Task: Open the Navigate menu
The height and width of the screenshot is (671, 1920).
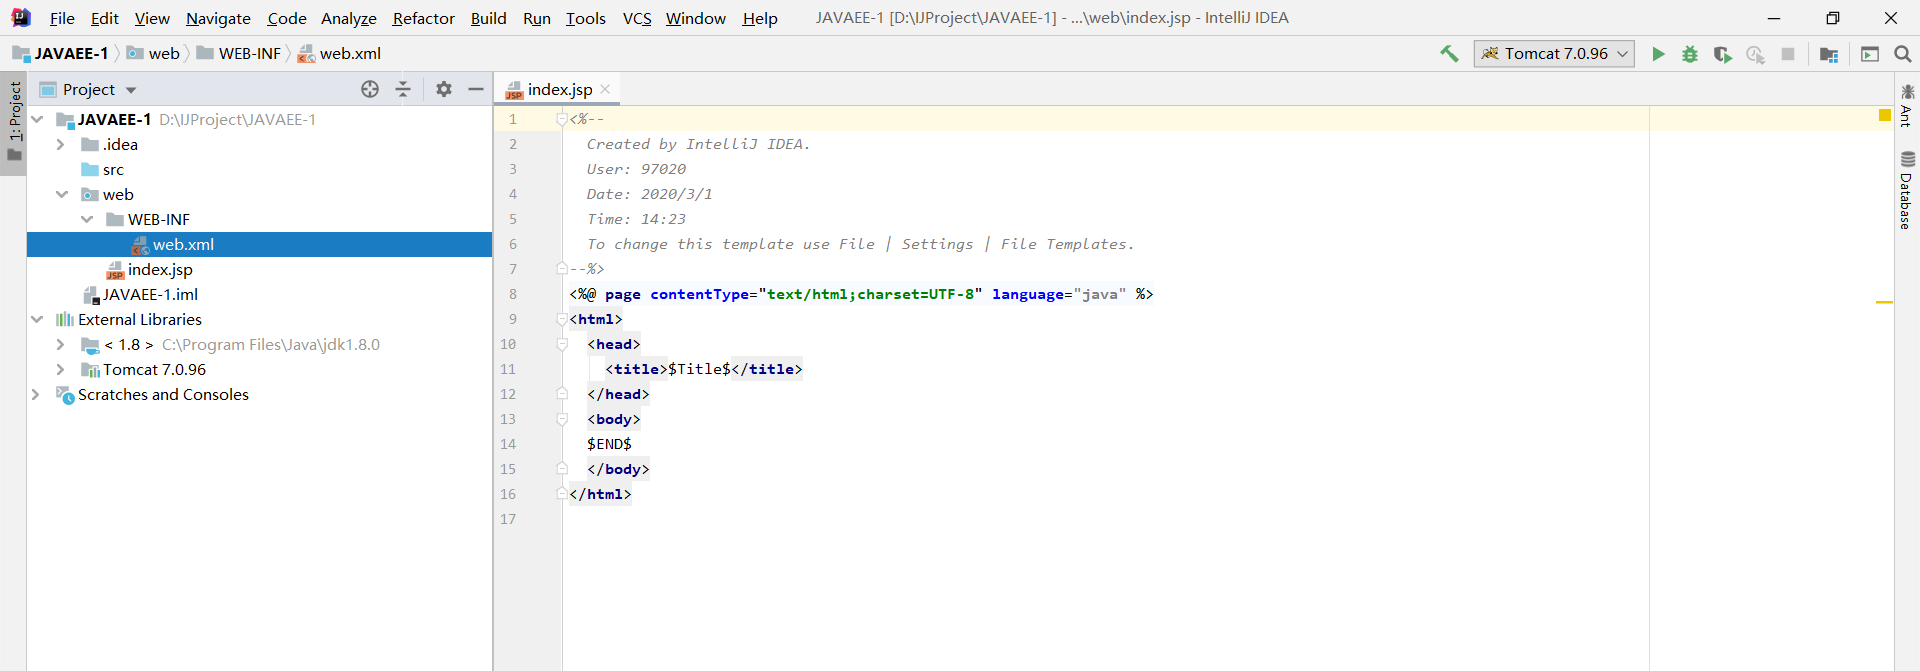Action: [218, 18]
